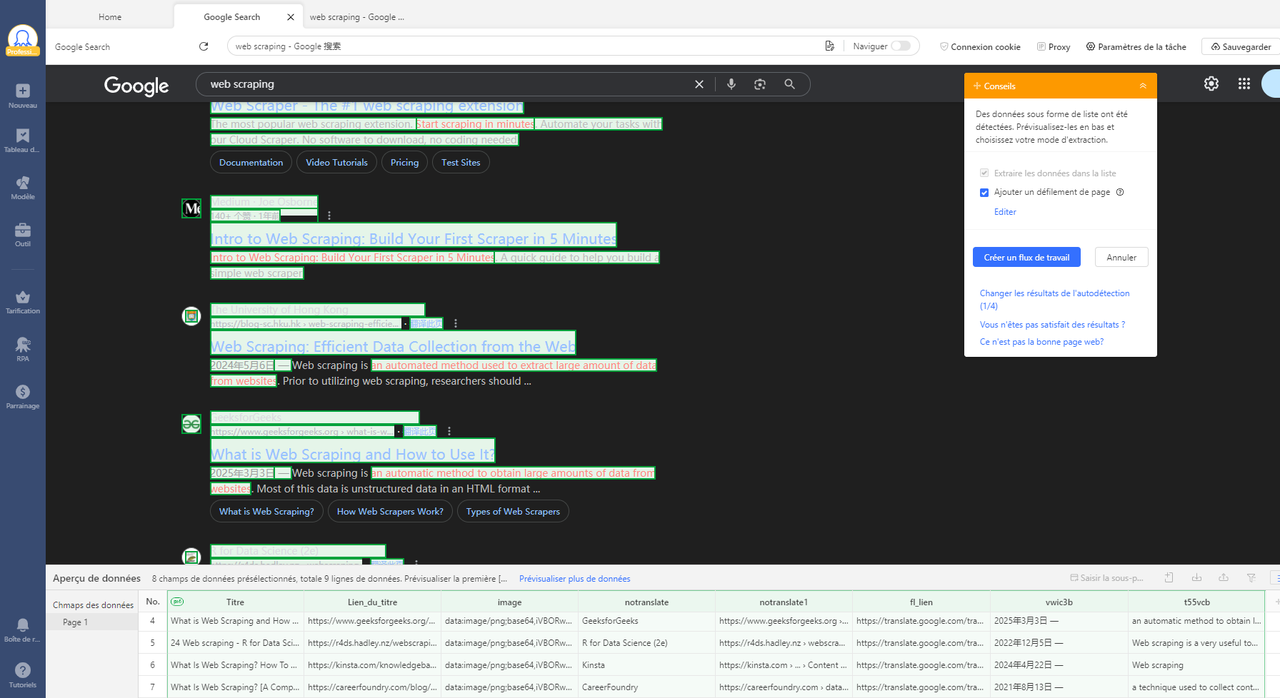Screen dimensions: 1280x698
Task: Collapse the Conseils panel with the chevron
Action: (1143, 86)
